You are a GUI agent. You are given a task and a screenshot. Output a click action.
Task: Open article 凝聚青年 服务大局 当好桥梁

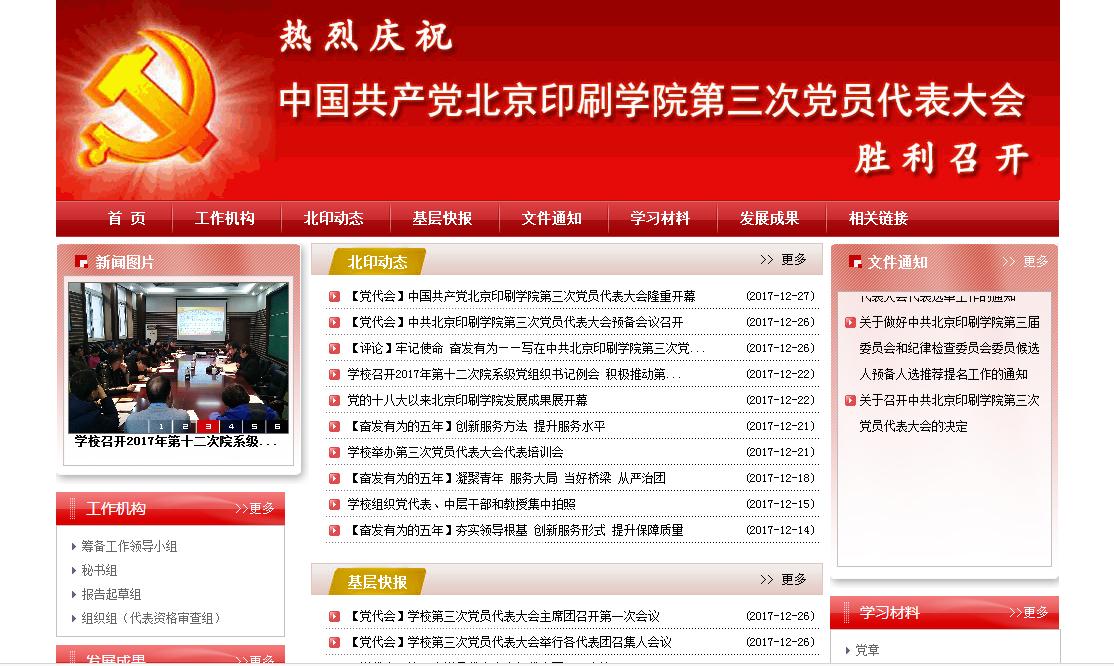507,478
